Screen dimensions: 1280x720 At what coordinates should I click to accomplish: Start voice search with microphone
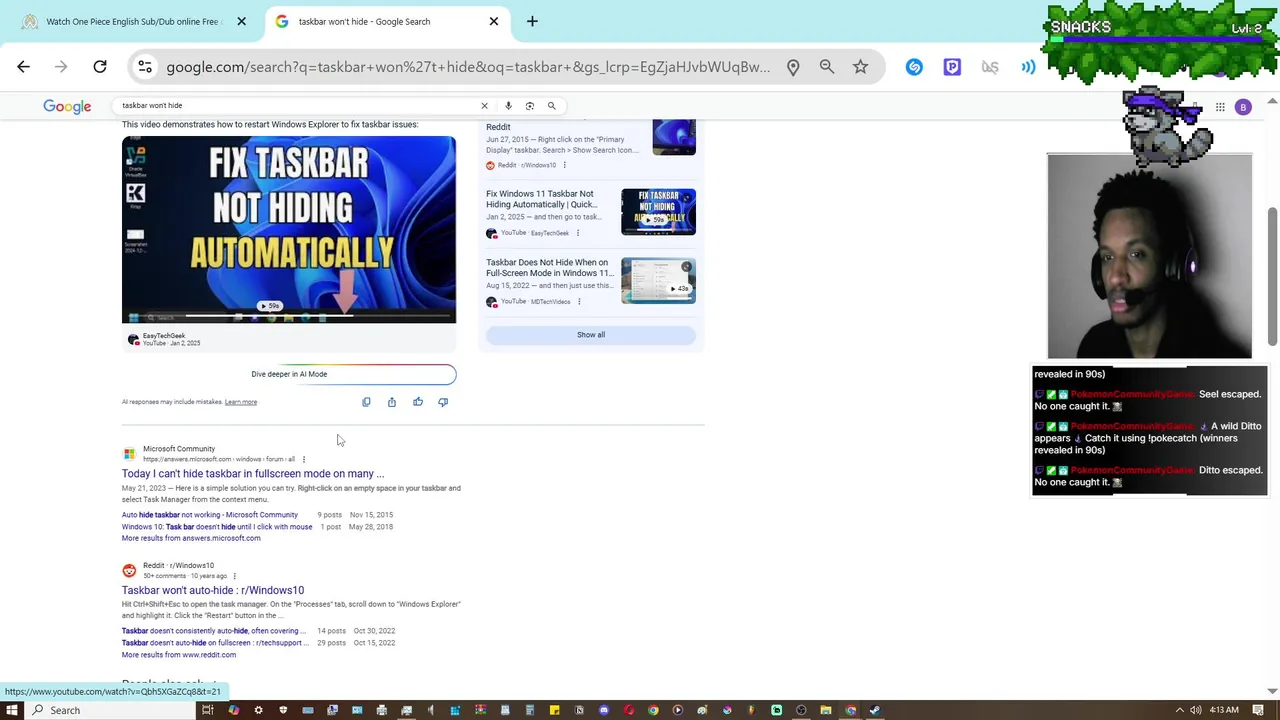pyautogui.click(x=508, y=105)
